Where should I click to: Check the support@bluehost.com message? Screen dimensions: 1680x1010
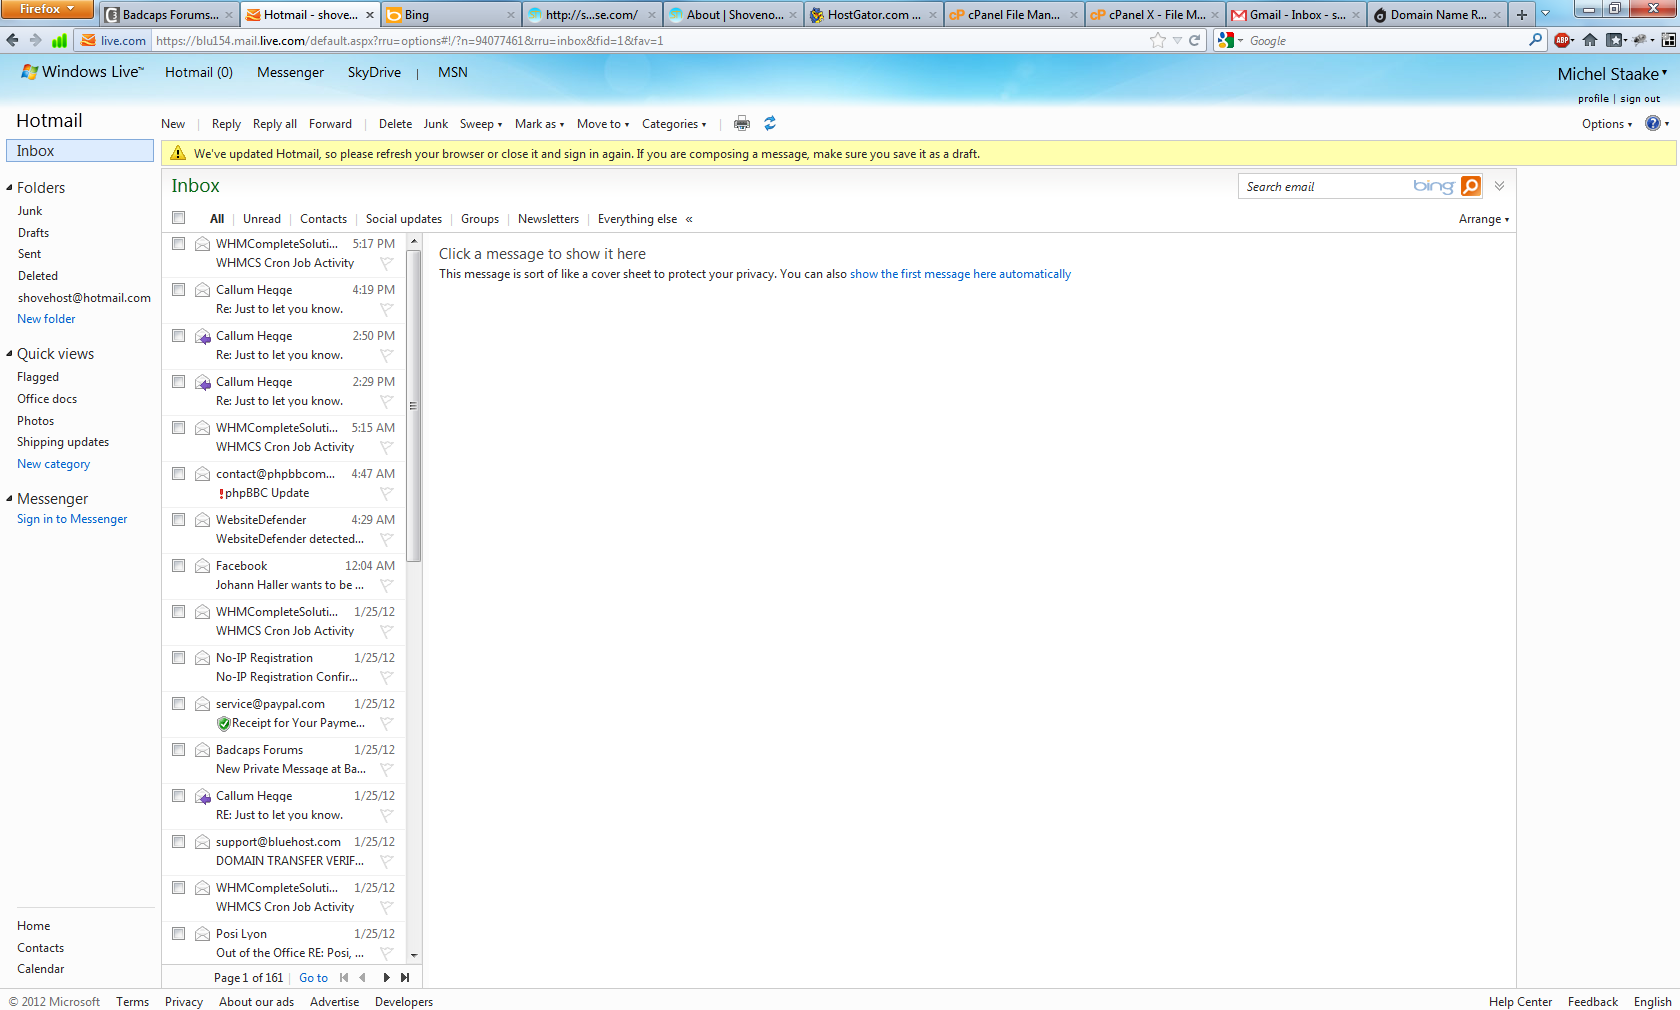179,842
